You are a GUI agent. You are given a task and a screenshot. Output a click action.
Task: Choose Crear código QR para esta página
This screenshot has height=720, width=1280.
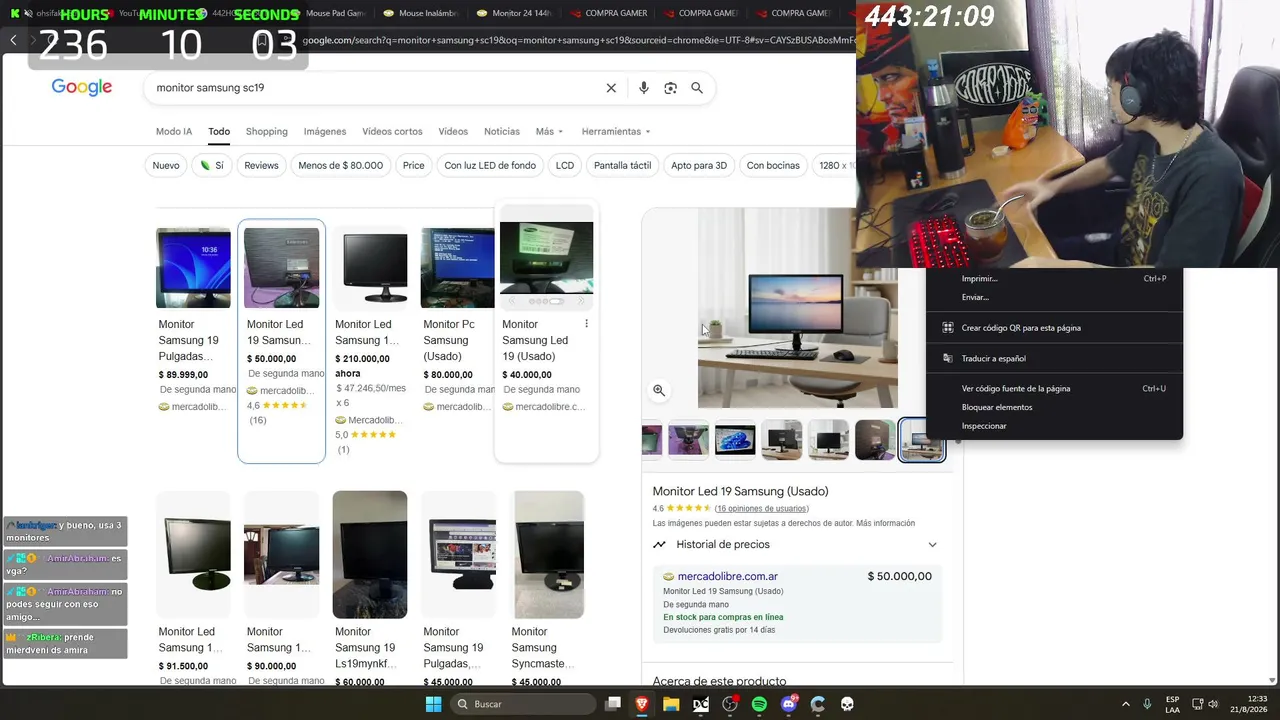(x=1054, y=328)
